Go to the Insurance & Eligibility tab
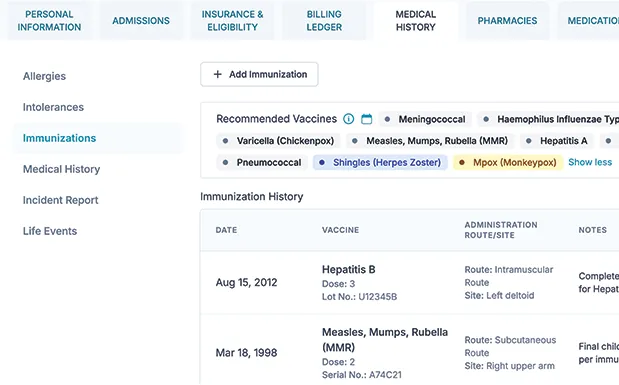Screen dimensions: 619x385 click(x=233, y=21)
